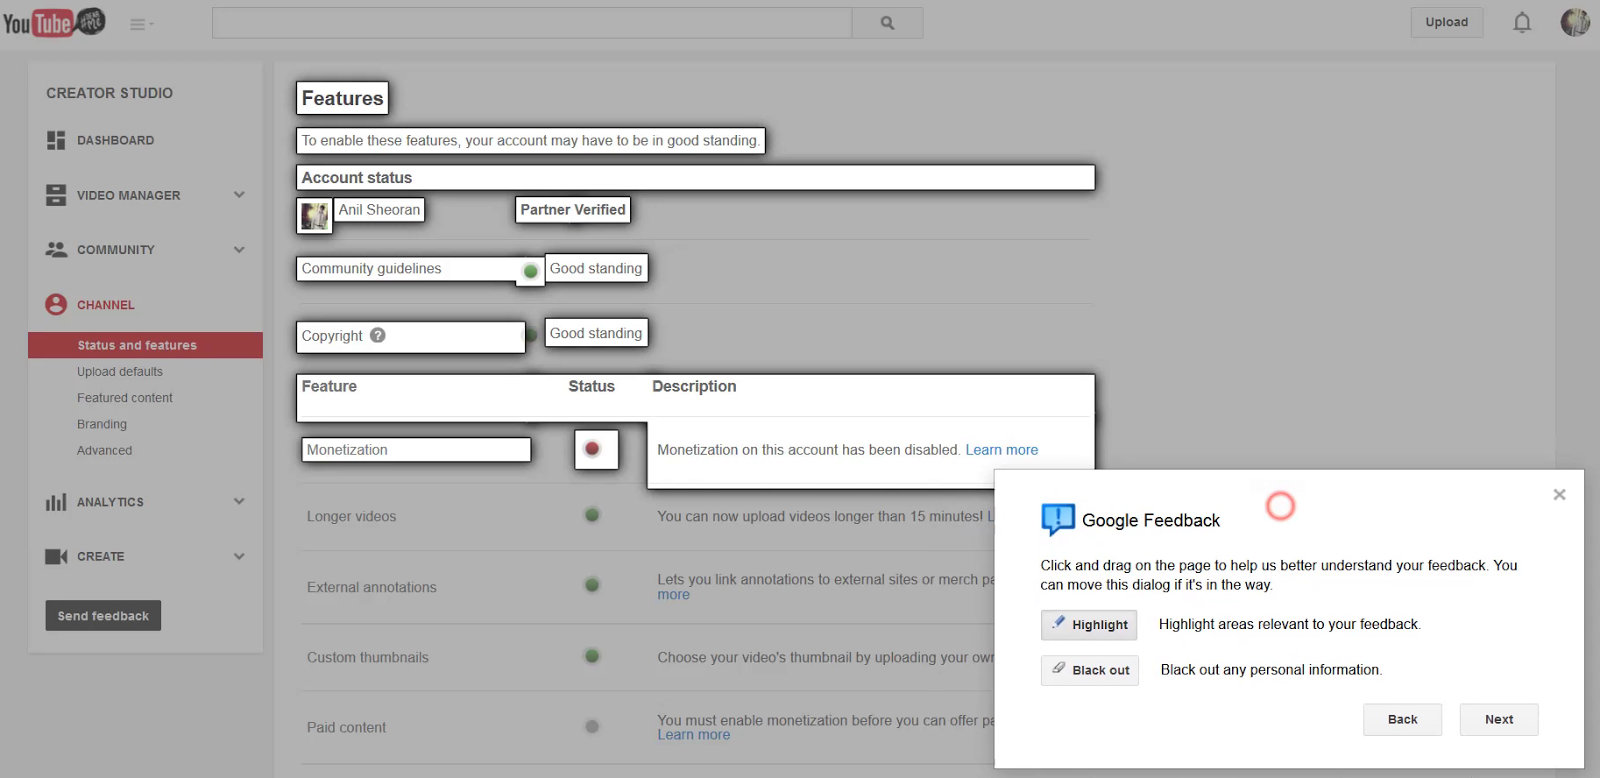
Task: Click the Copyright help question mark
Action: point(378,335)
